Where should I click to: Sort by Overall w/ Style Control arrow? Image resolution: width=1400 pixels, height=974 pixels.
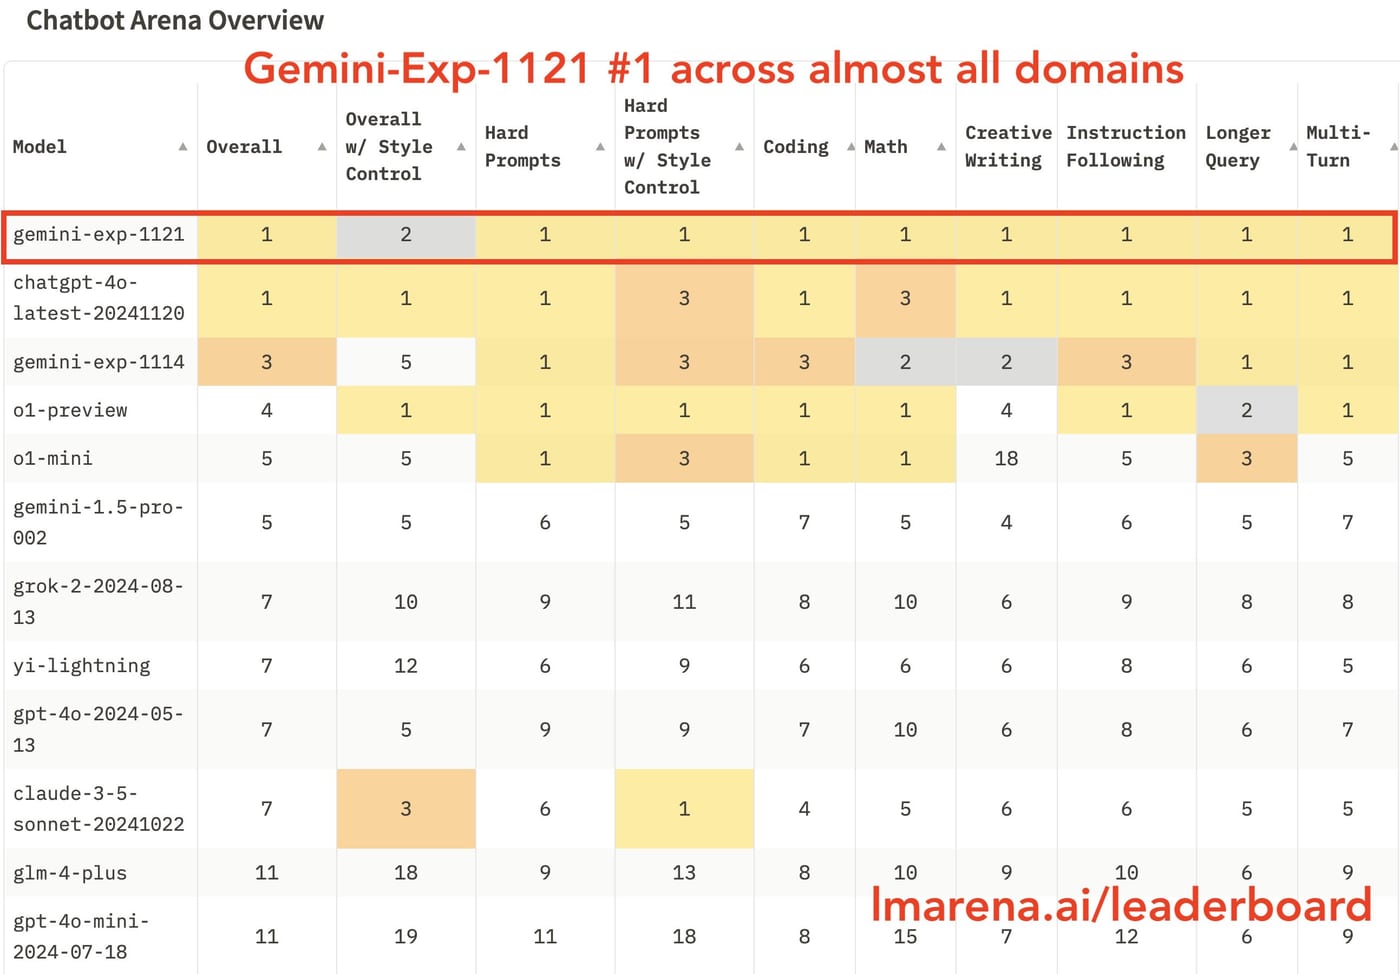[461, 147]
